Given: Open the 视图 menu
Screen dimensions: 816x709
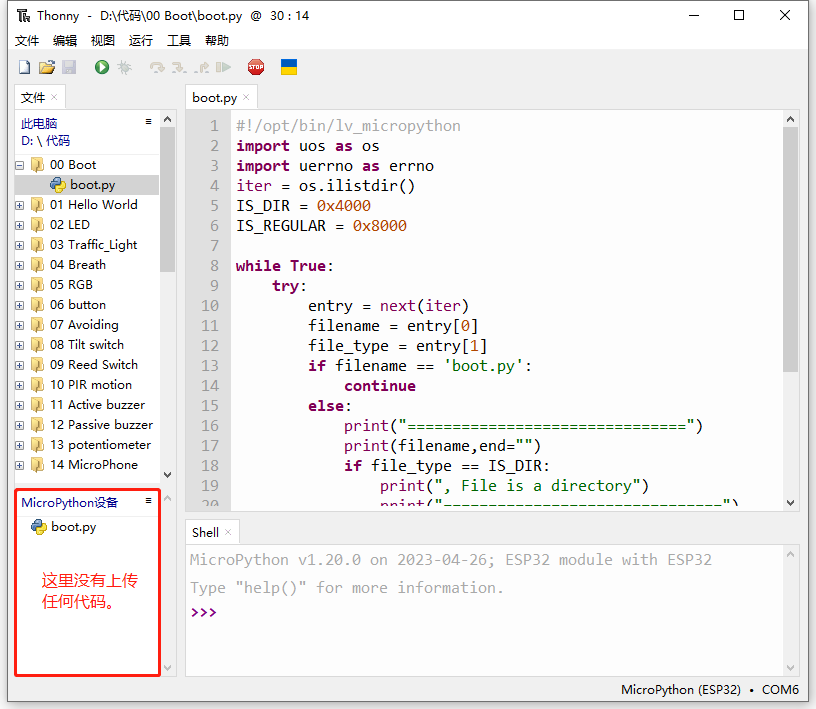Looking at the screenshot, I should point(103,41).
